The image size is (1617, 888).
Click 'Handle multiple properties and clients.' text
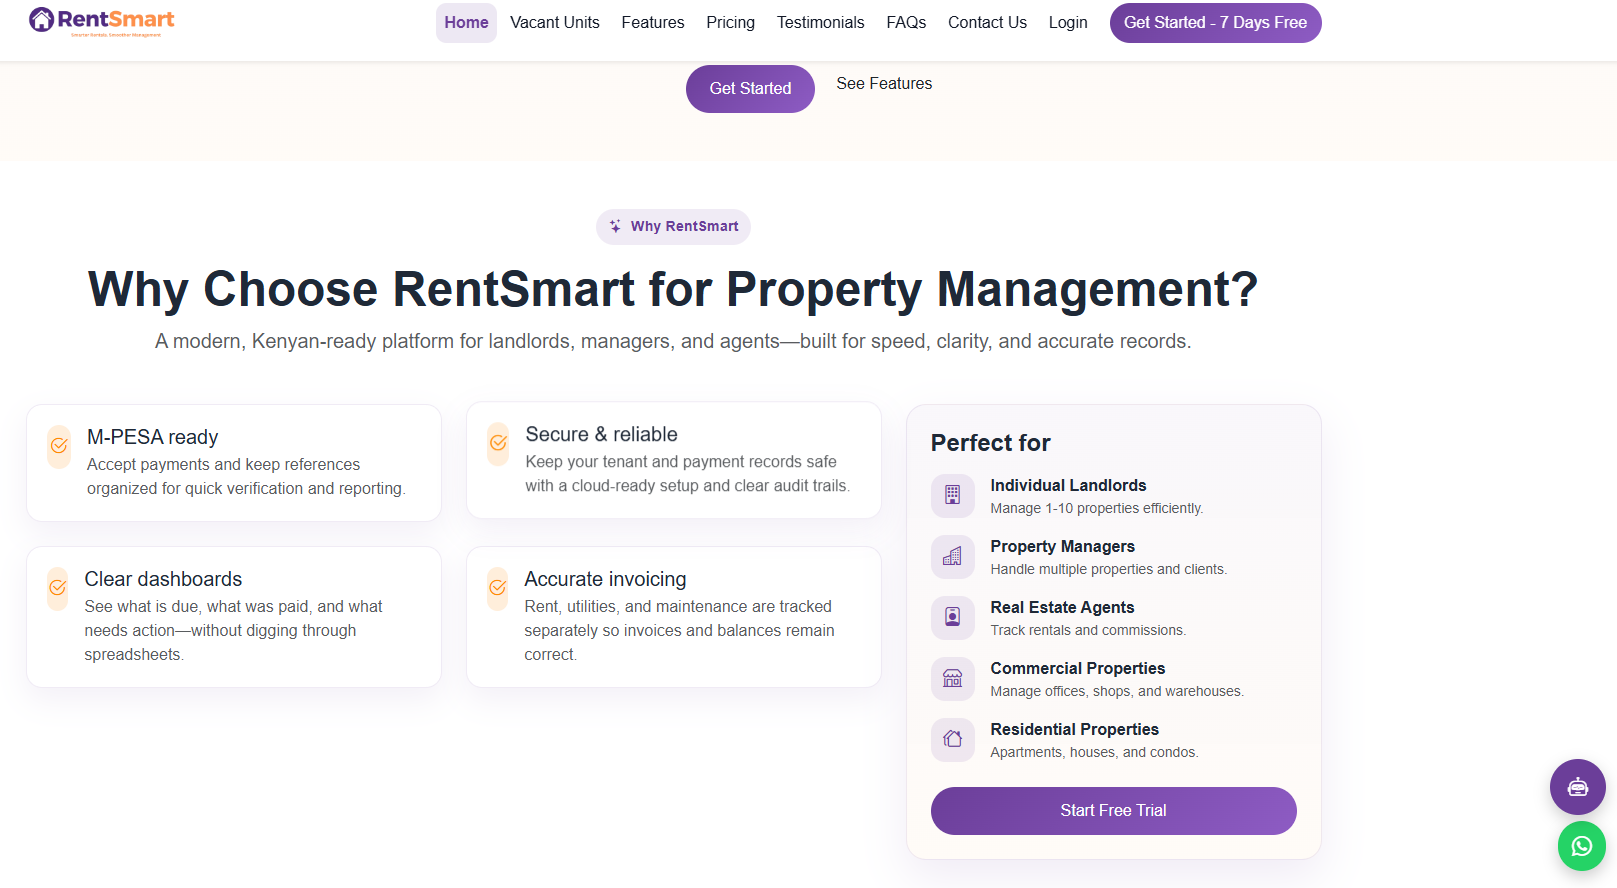1108,569
